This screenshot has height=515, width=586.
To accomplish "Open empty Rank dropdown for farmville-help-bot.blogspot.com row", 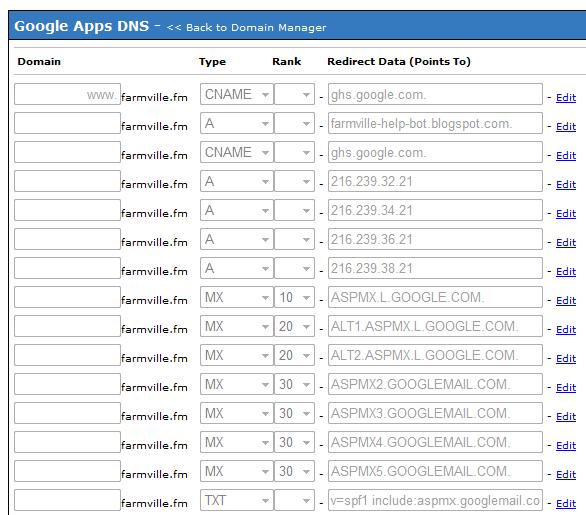I will click(294, 123).
